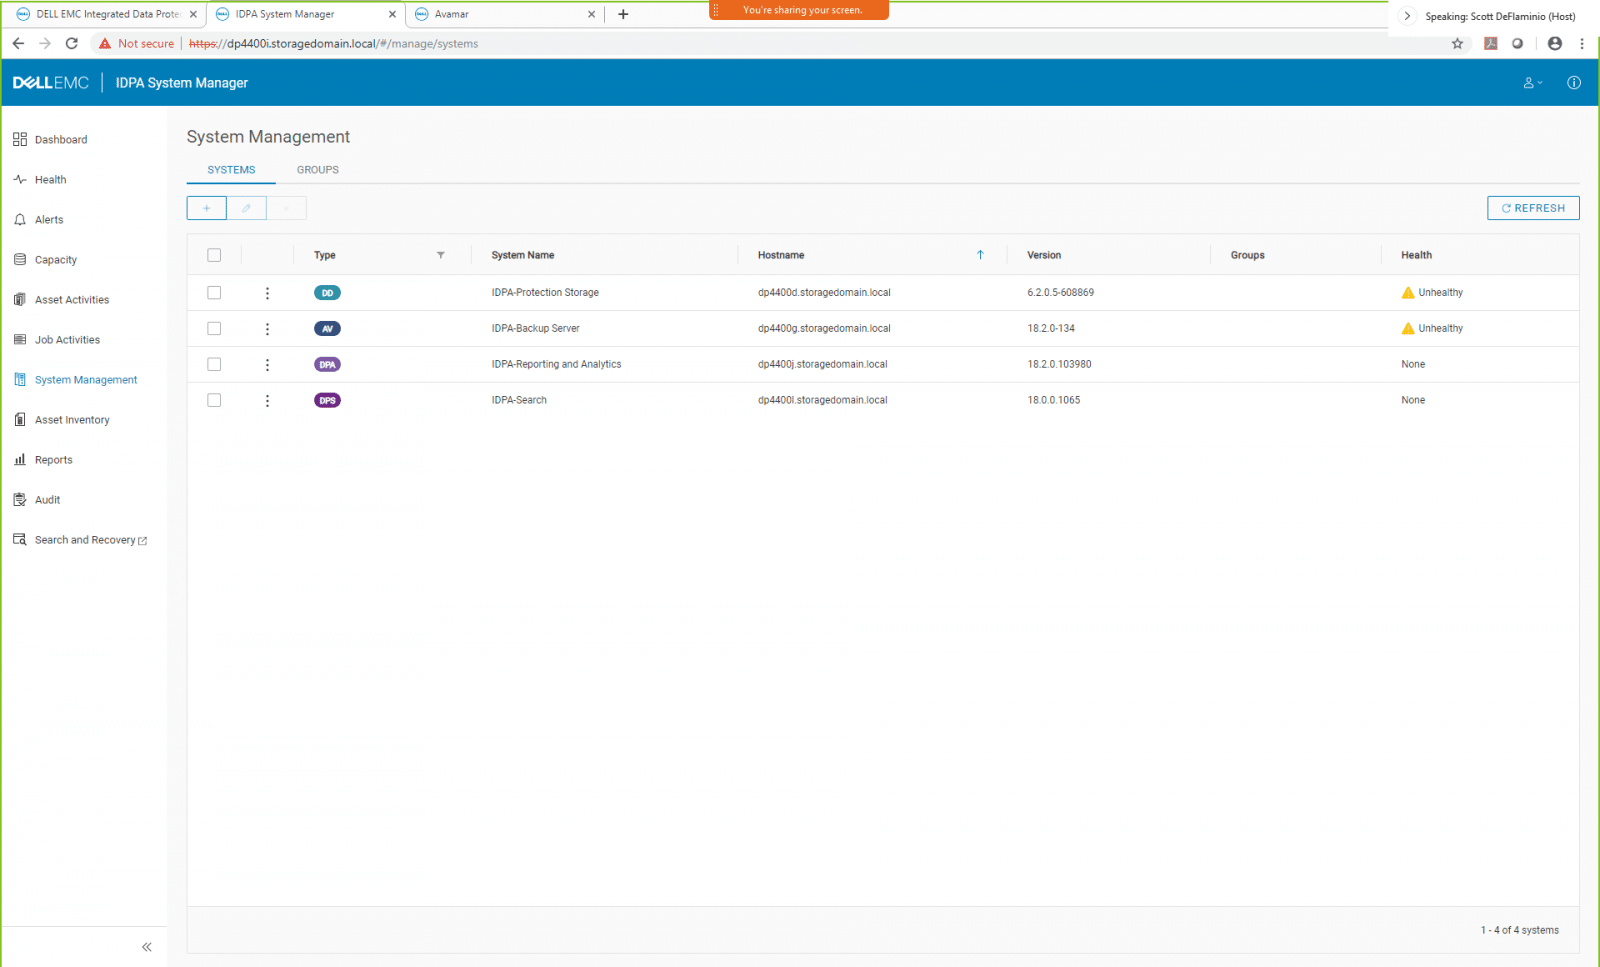The image size is (1600, 967).
Task: Open the Dashboard sidebar icon
Action: pos(20,140)
